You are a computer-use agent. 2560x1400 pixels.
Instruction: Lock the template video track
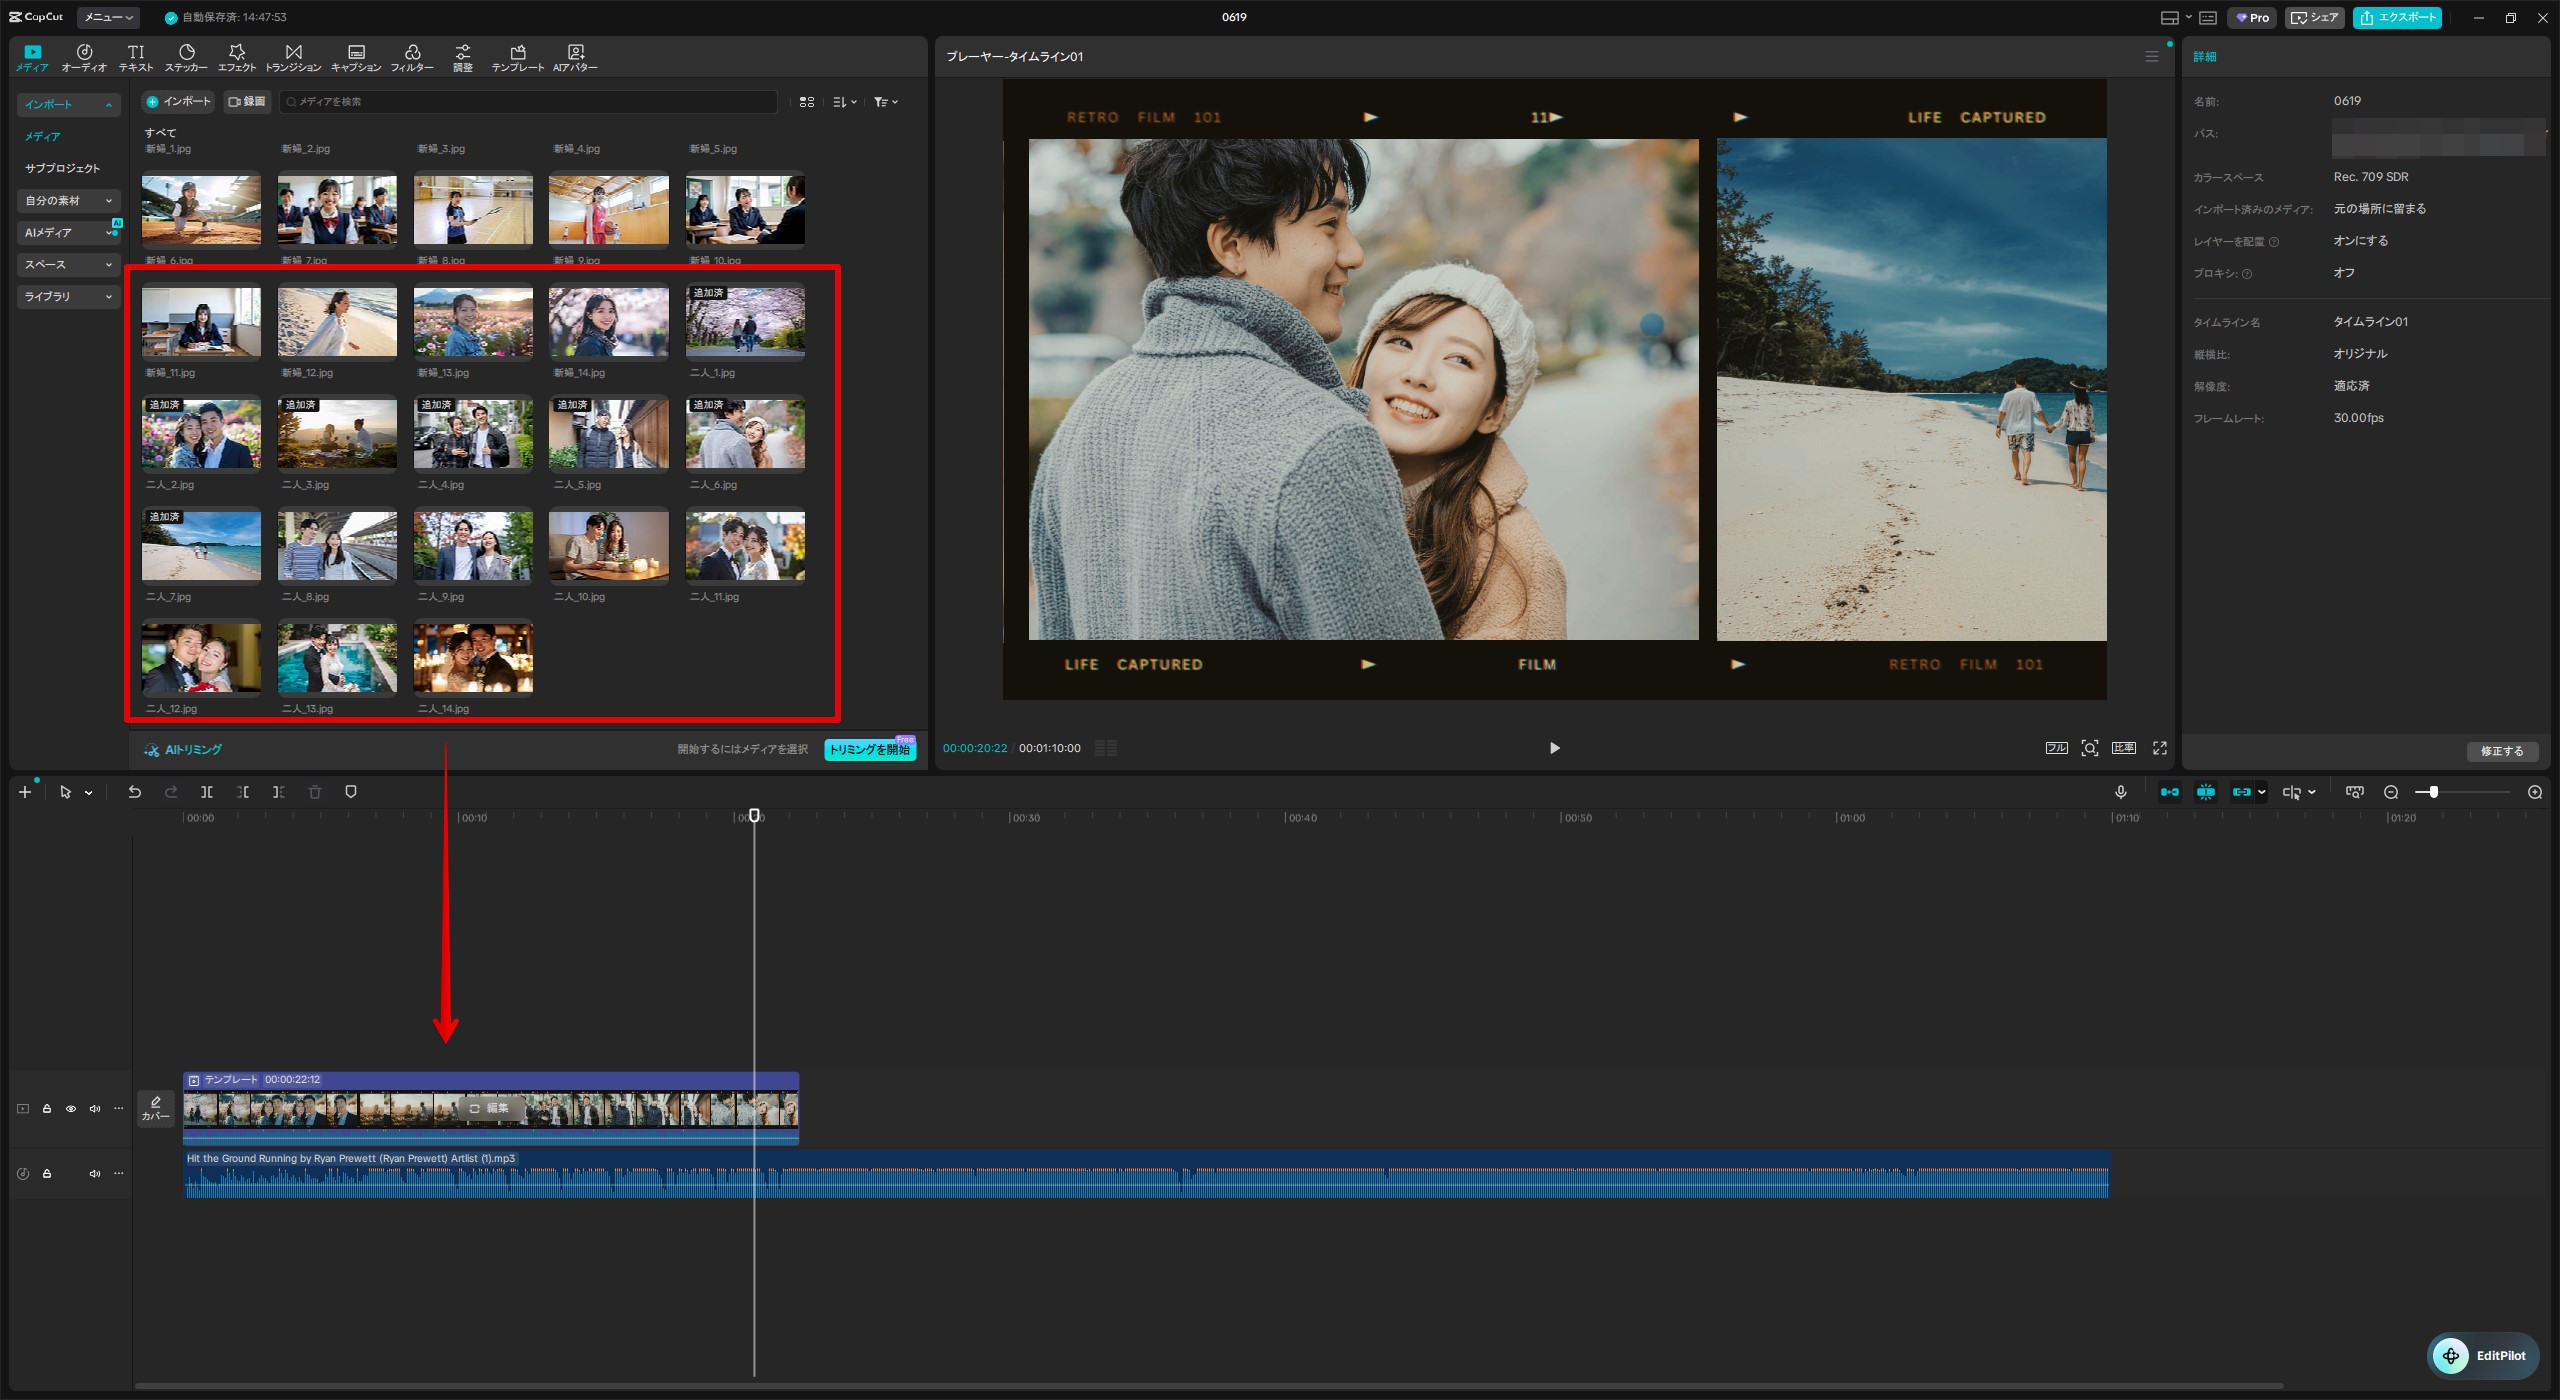coord(47,1109)
